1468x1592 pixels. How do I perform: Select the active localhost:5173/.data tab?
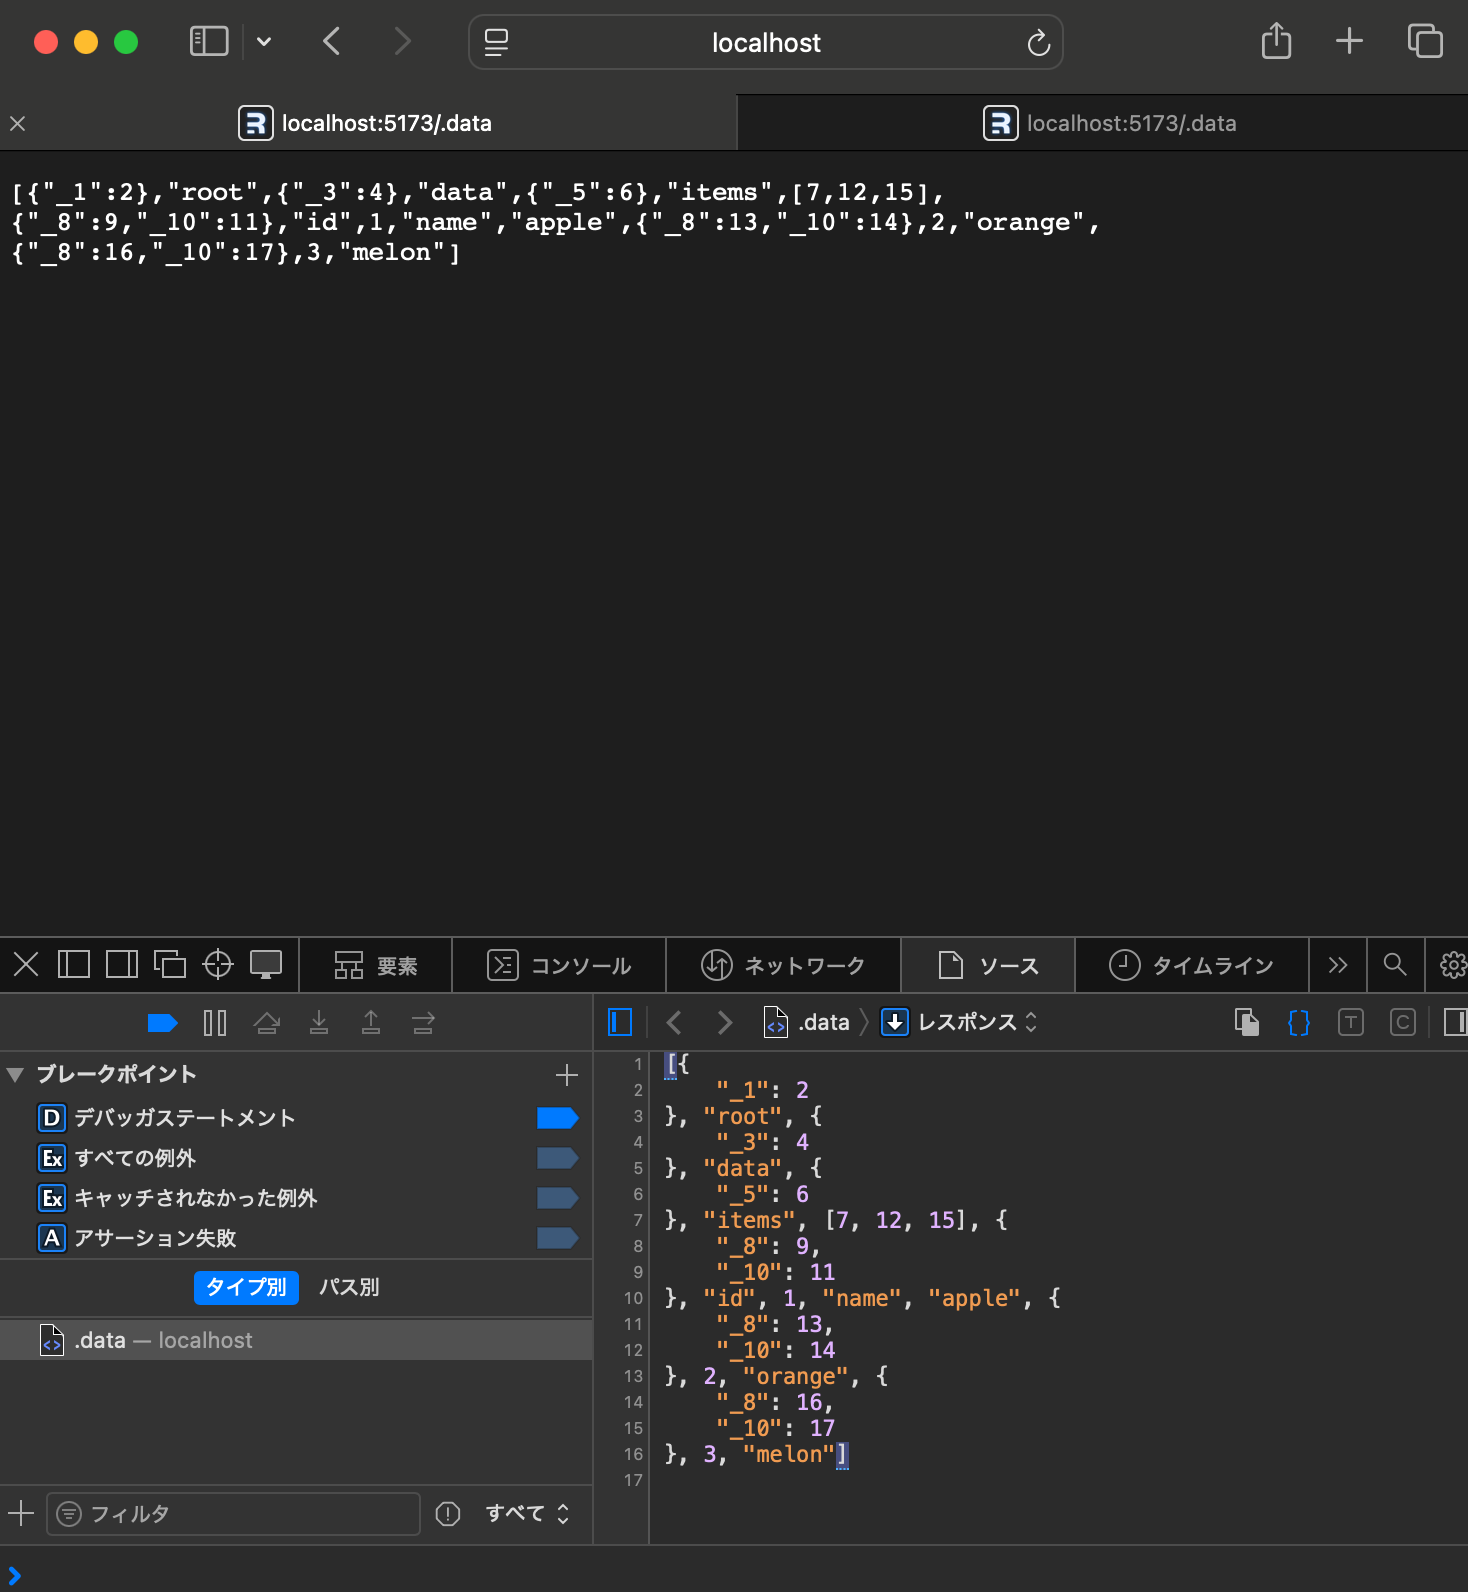[367, 123]
